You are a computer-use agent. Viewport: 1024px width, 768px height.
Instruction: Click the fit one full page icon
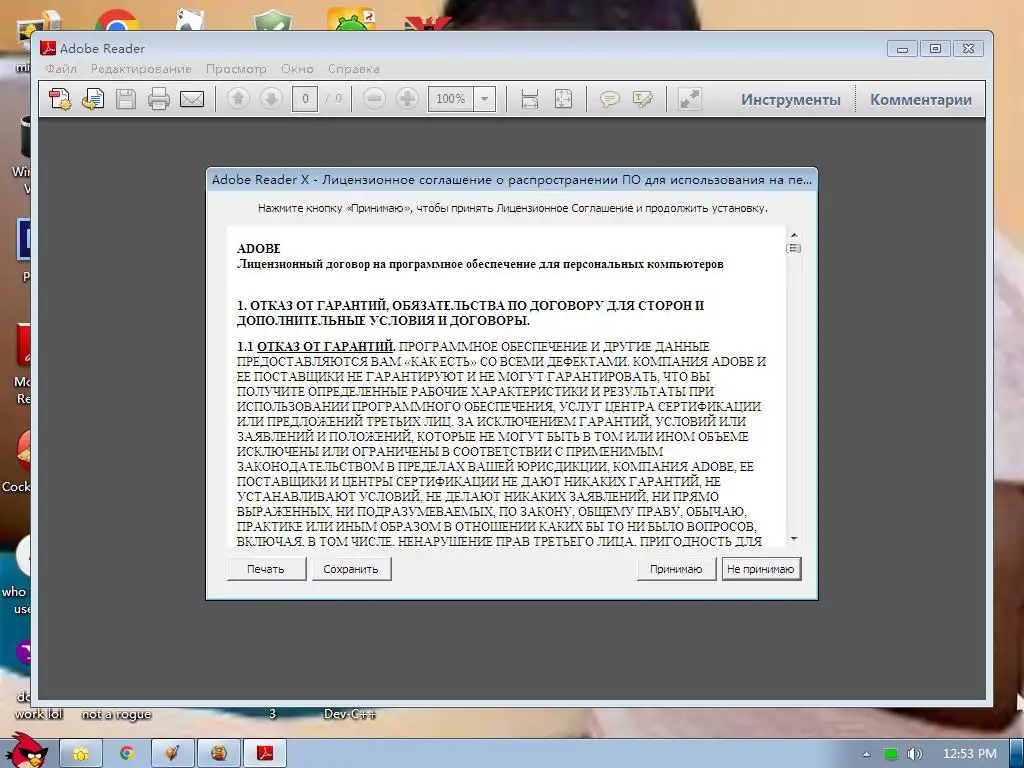(563, 99)
